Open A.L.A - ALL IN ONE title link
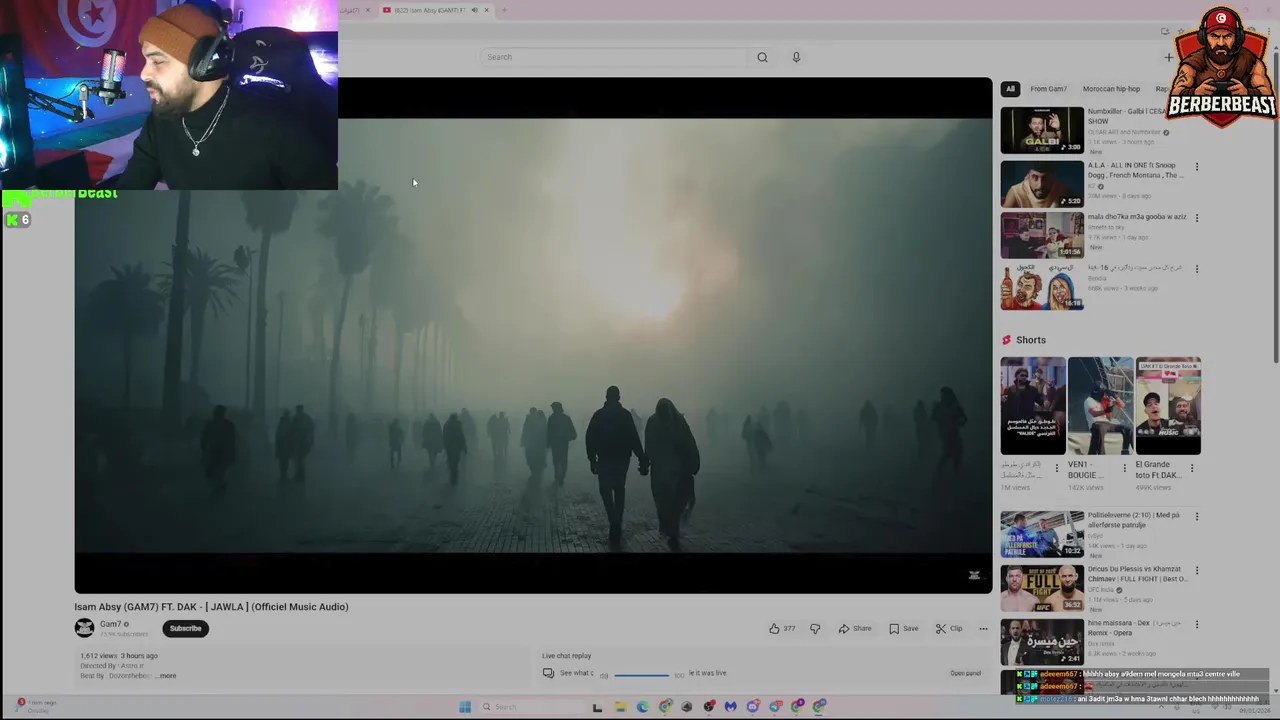The width and height of the screenshot is (1280, 720). (1135, 170)
